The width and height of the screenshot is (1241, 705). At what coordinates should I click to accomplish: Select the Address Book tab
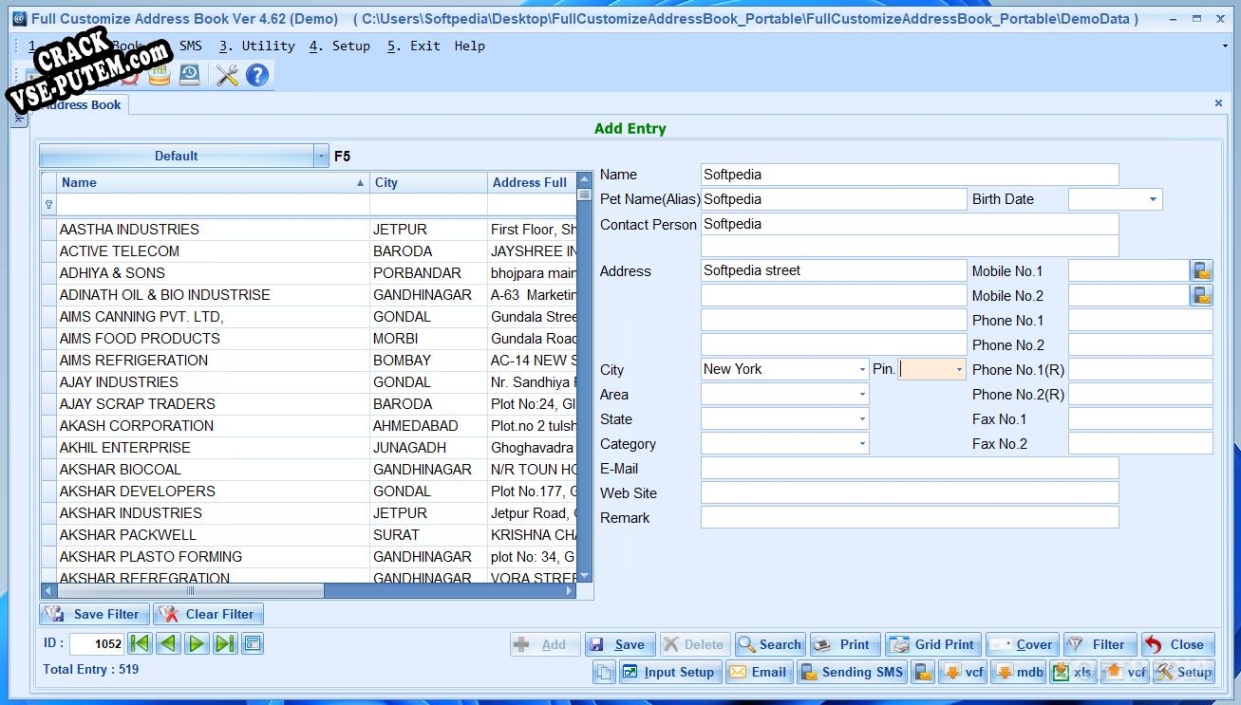[x=80, y=105]
